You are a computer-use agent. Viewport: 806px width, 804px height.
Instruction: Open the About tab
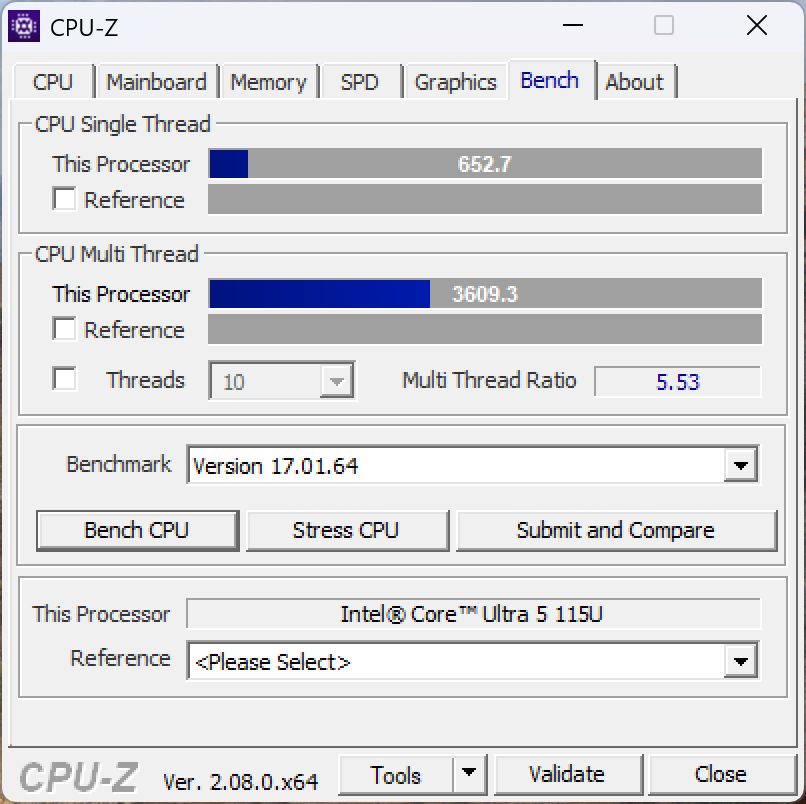coord(635,82)
